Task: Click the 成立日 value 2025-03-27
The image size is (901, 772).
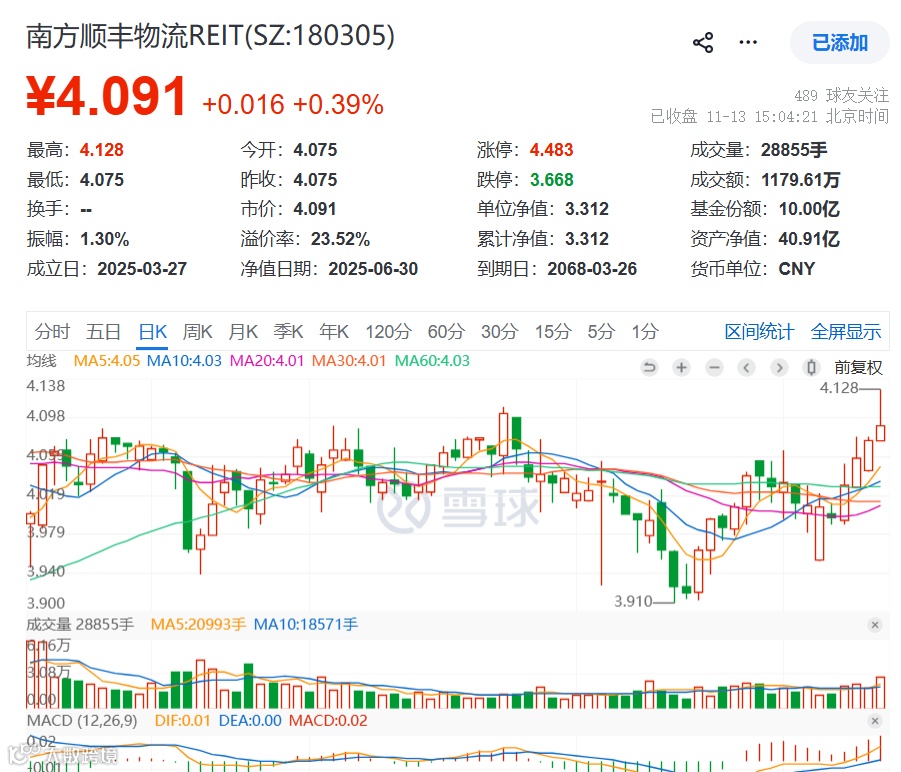Action: pos(142,269)
